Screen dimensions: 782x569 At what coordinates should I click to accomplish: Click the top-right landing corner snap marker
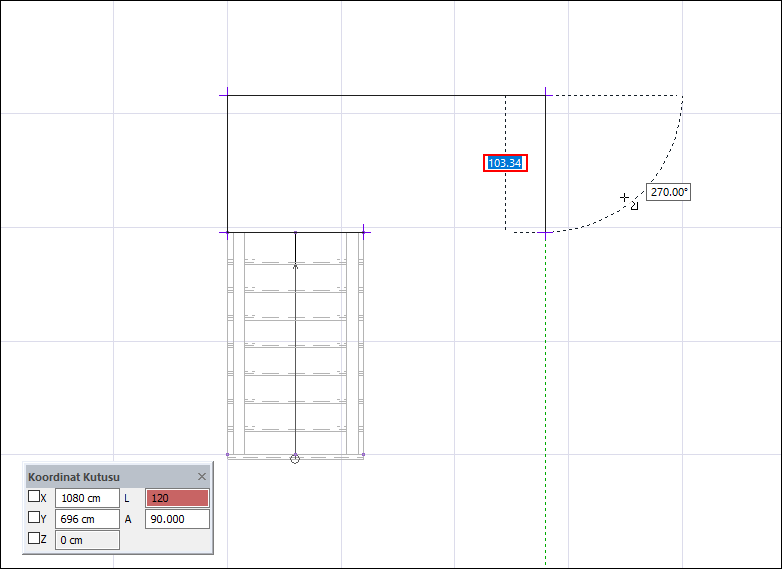click(546, 95)
